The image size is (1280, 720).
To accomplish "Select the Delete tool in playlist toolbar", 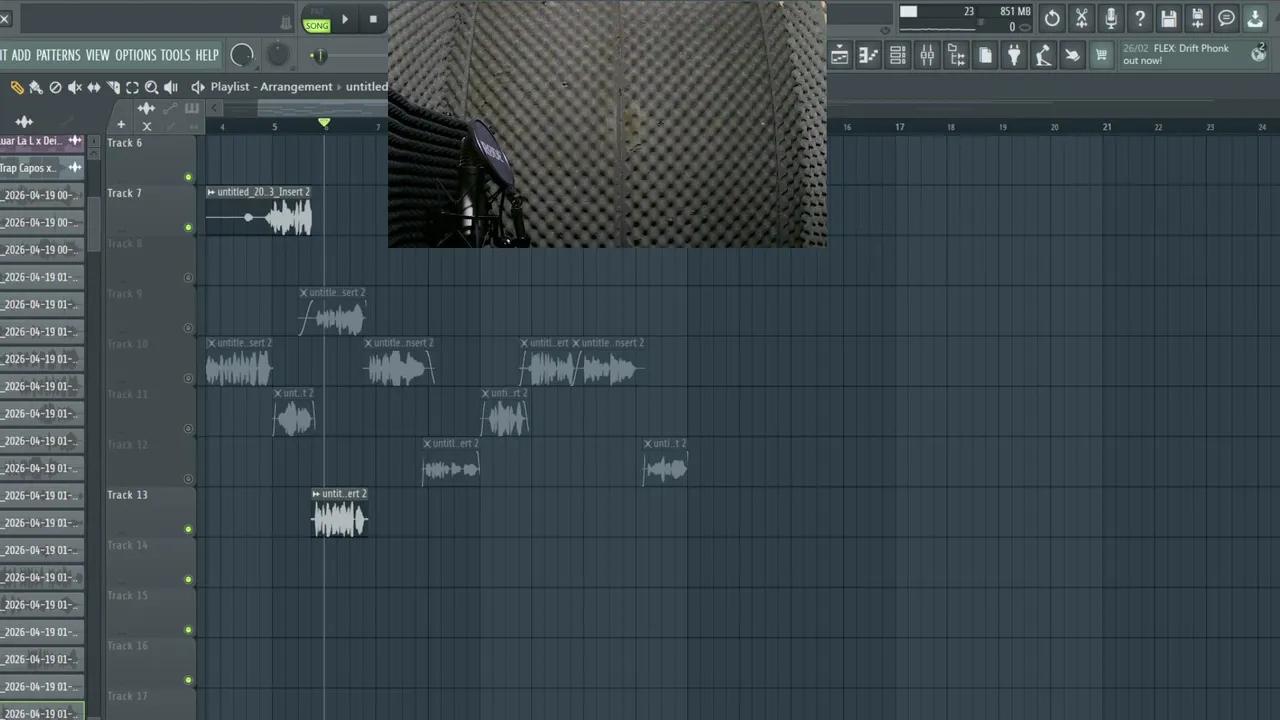I will coord(55,87).
